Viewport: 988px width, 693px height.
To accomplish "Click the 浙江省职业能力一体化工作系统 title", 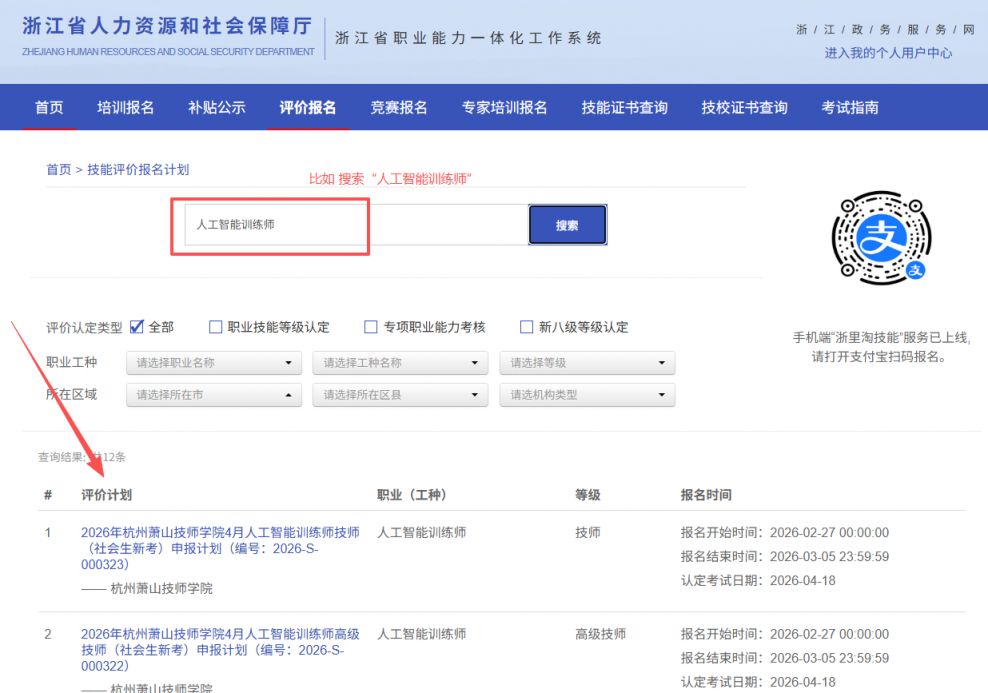I will pos(468,38).
